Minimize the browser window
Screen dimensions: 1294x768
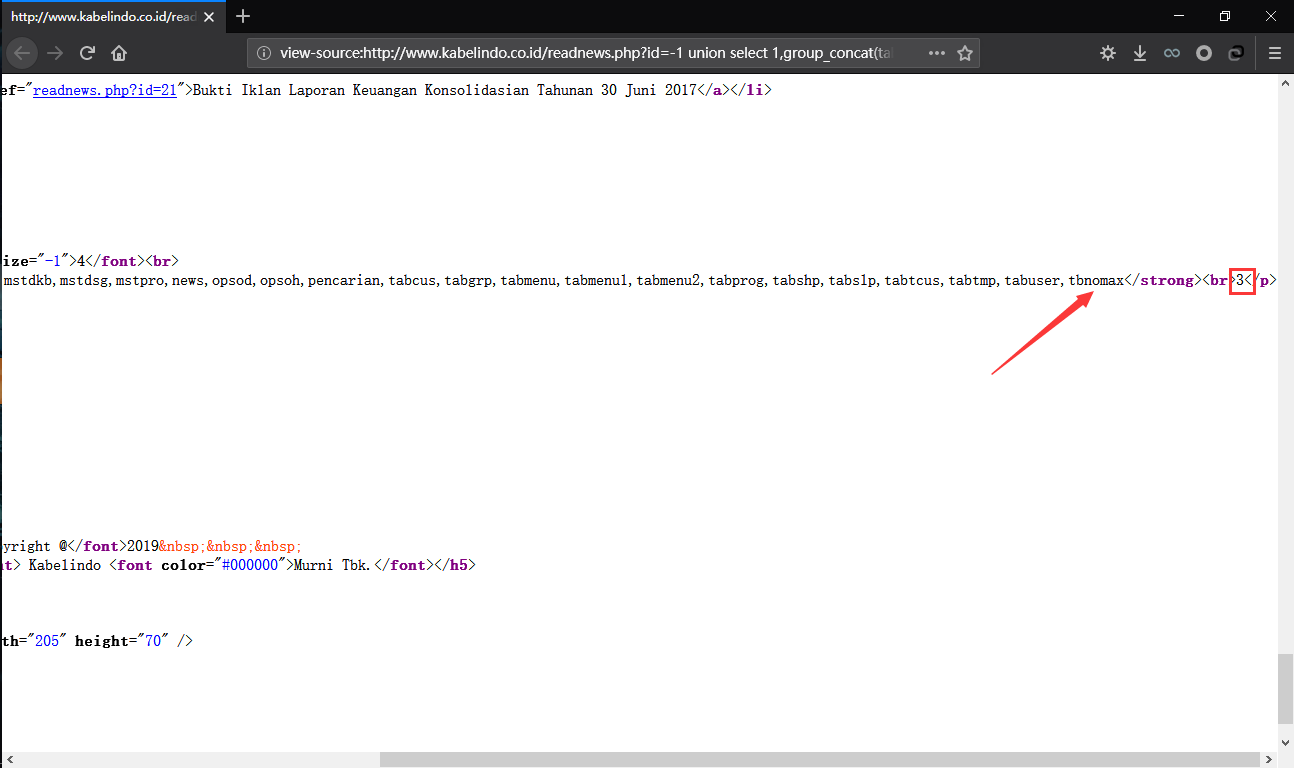(x=1177, y=16)
